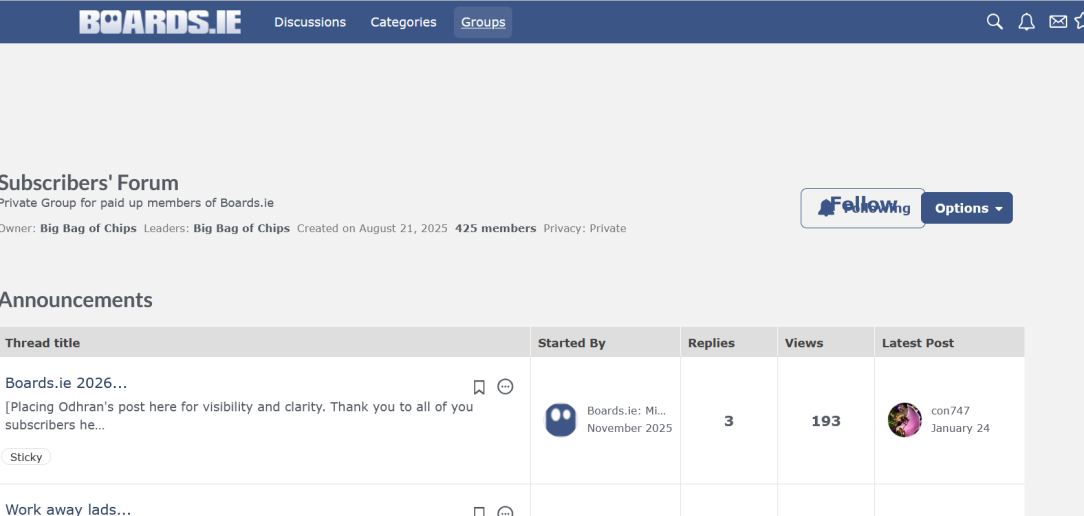Go to Discussions
Image resolution: width=1084 pixels, height=516 pixels.
(x=310, y=22)
